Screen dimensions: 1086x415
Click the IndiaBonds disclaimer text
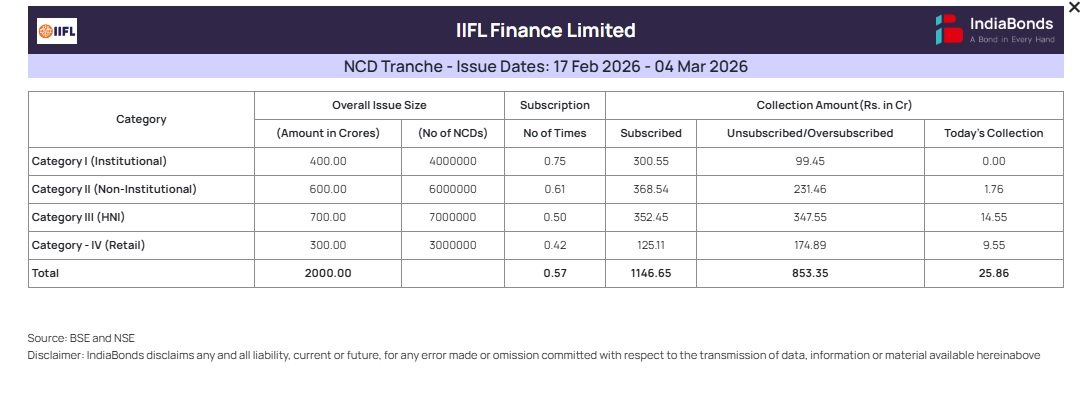(x=534, y=355)
